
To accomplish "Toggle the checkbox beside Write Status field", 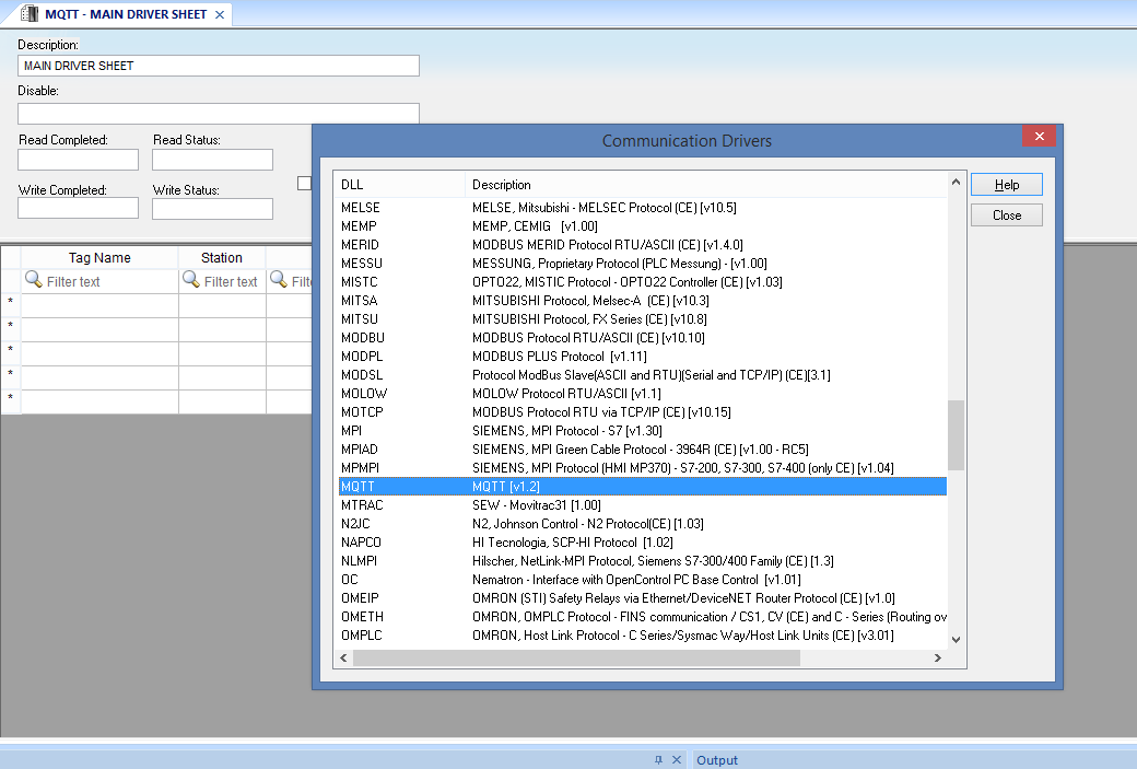I will (305, 183).
